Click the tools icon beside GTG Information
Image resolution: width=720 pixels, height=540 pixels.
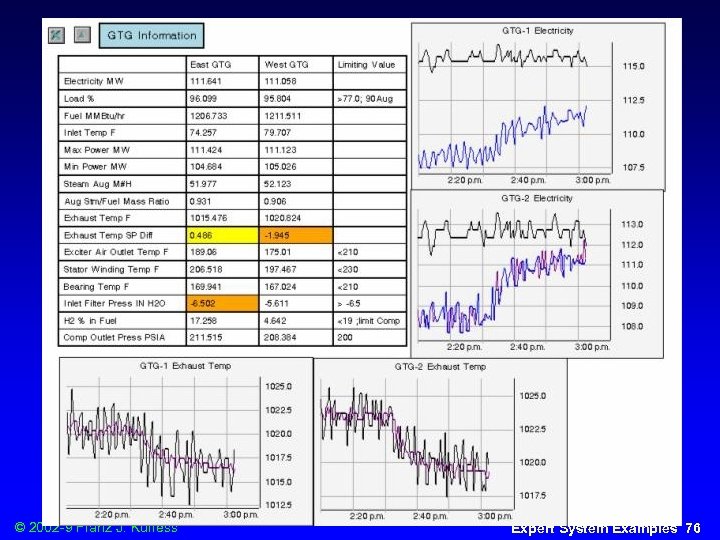coord(56,35)
